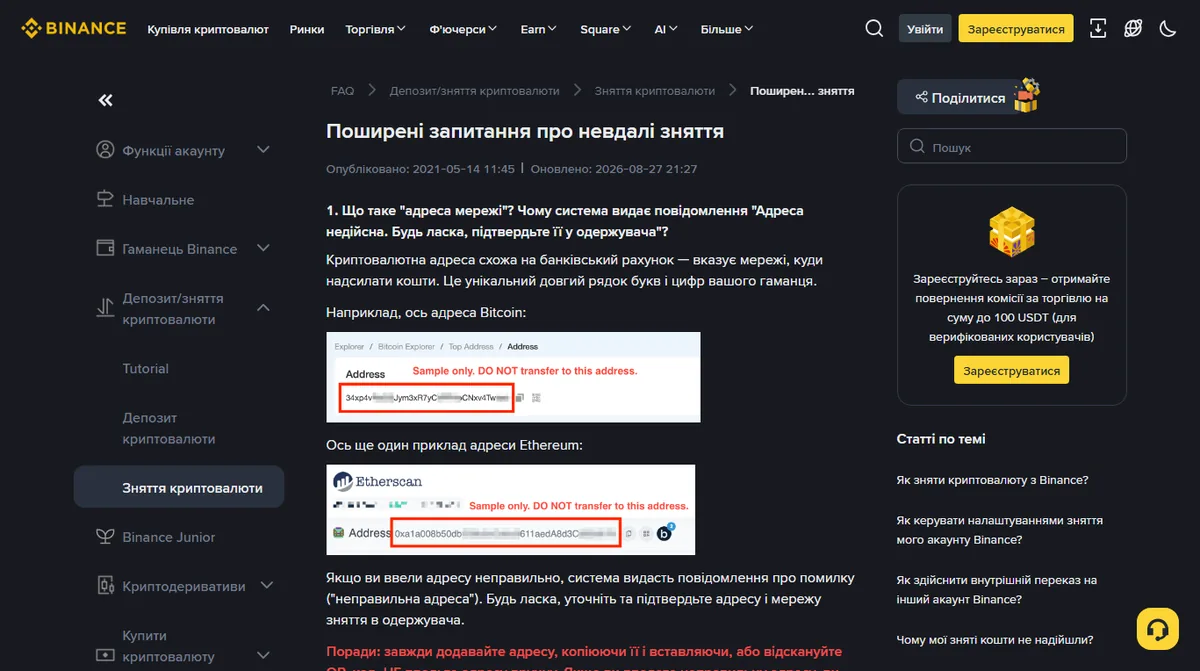The image size is (1200, 671).
Task: Open Earn dropdown menu
Action: (539, 29)
